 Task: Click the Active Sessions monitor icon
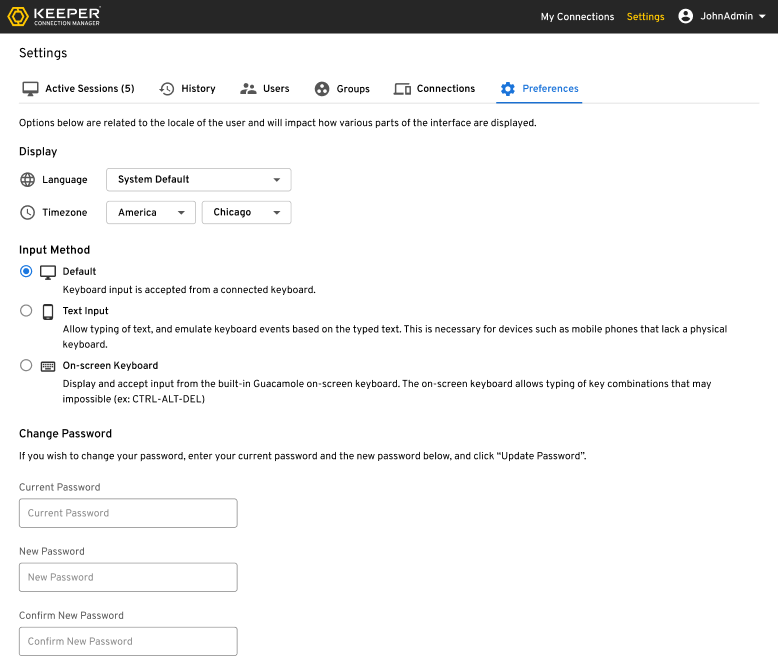tap(30, 89)
